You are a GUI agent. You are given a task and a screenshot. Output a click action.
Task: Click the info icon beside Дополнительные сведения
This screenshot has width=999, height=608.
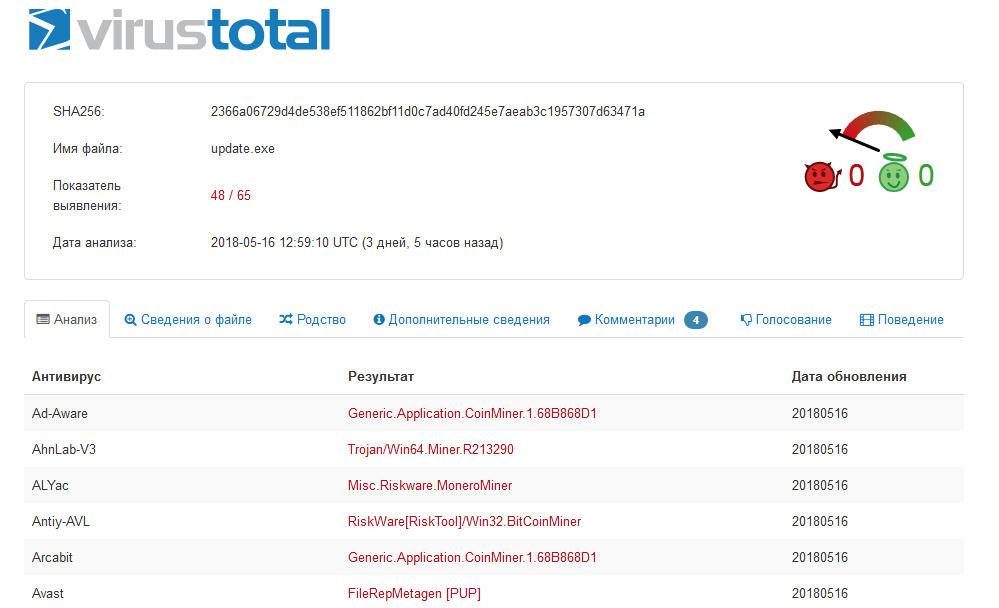pos(379,319)
